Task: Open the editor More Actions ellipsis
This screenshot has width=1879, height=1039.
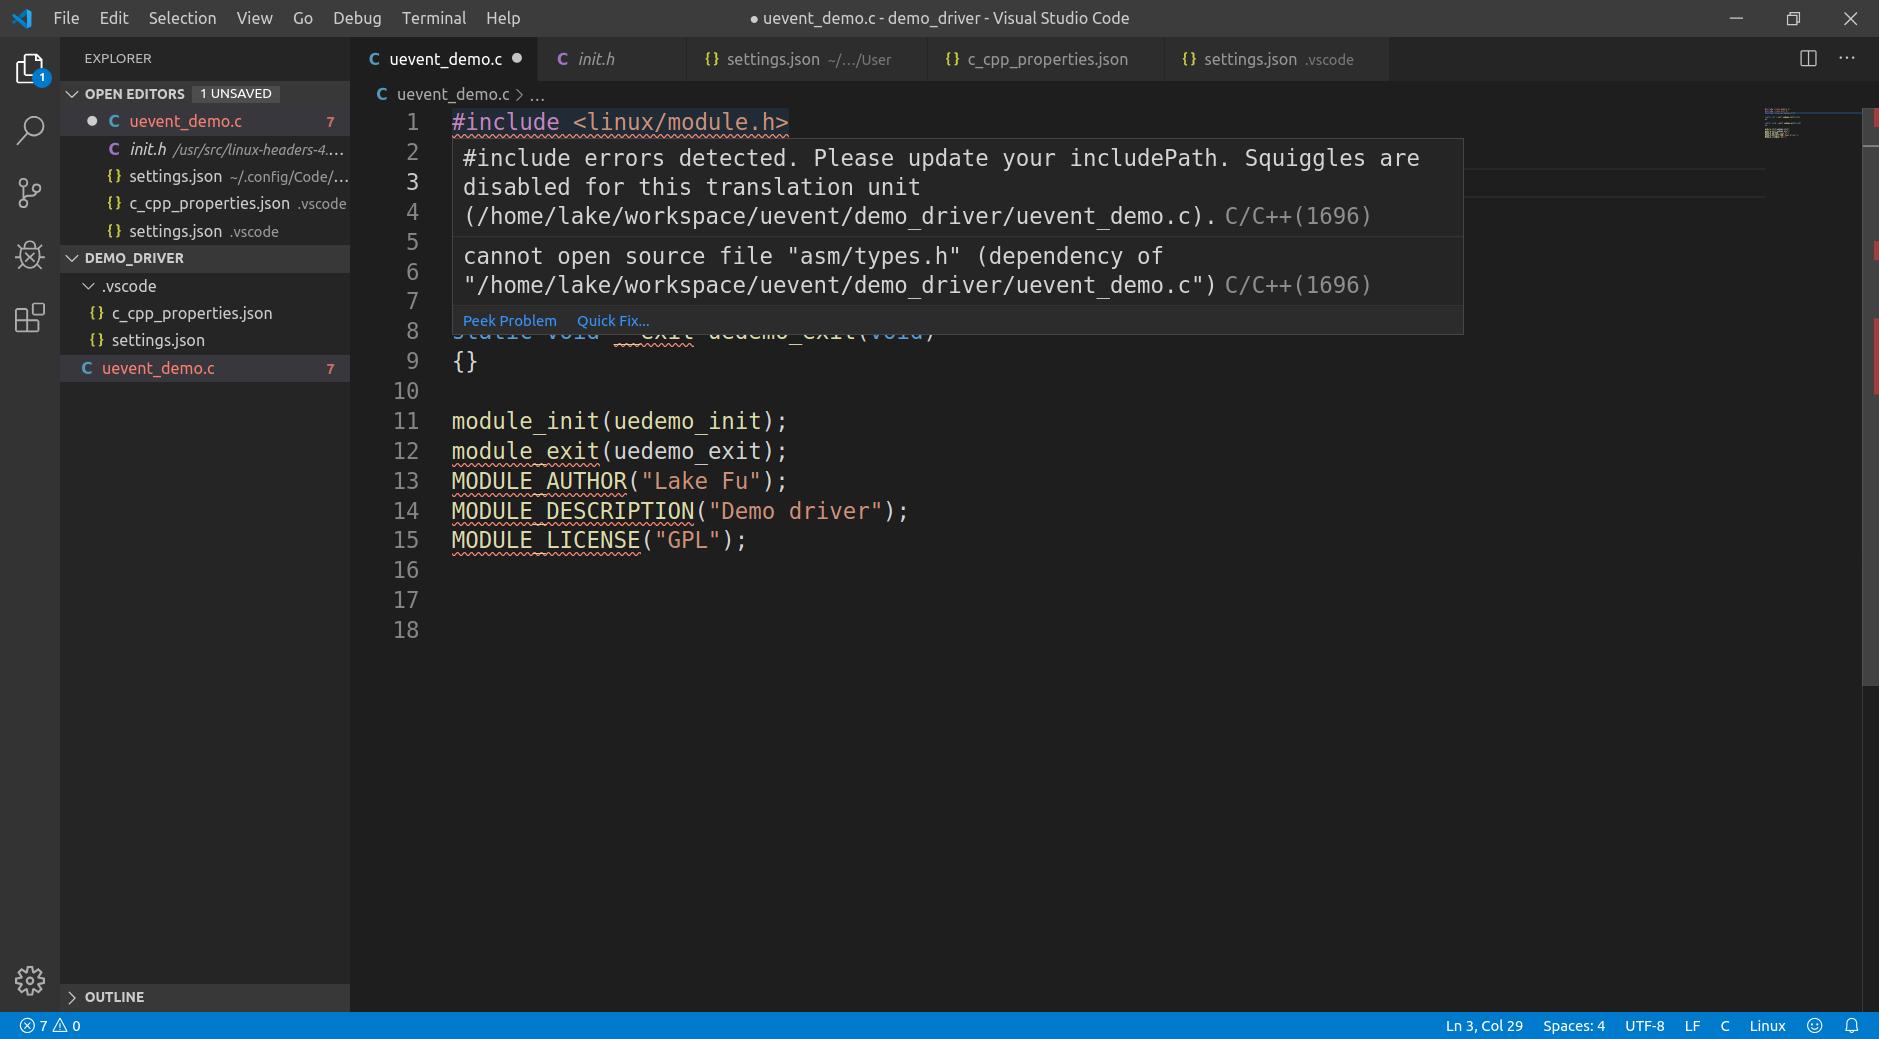Action: coord(1847,58)
